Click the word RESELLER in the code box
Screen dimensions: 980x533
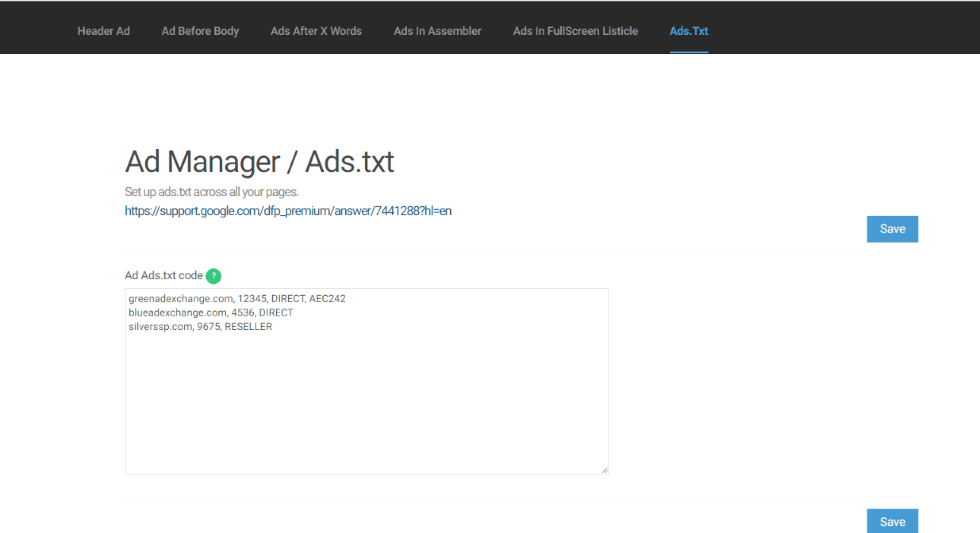(x=248, y=327)
